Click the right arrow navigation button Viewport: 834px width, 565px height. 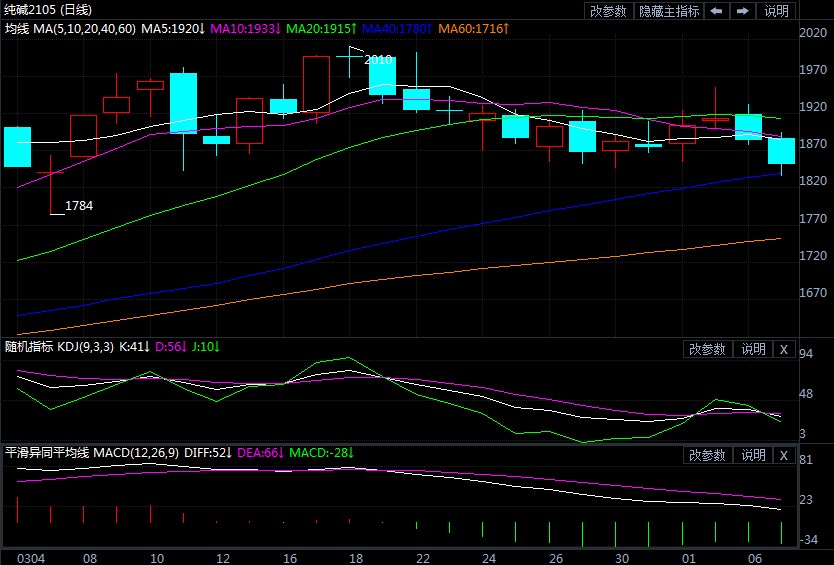click(x=742, y=11)
